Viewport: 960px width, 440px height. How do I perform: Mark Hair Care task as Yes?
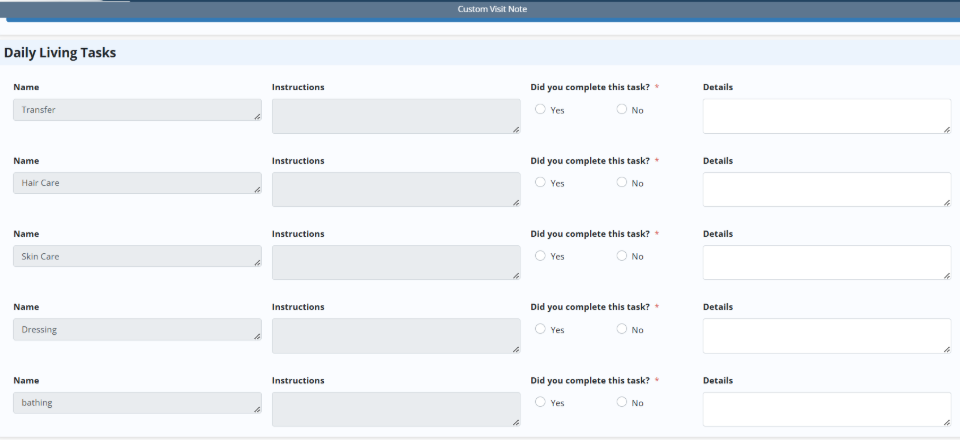(x=541, y=183)
